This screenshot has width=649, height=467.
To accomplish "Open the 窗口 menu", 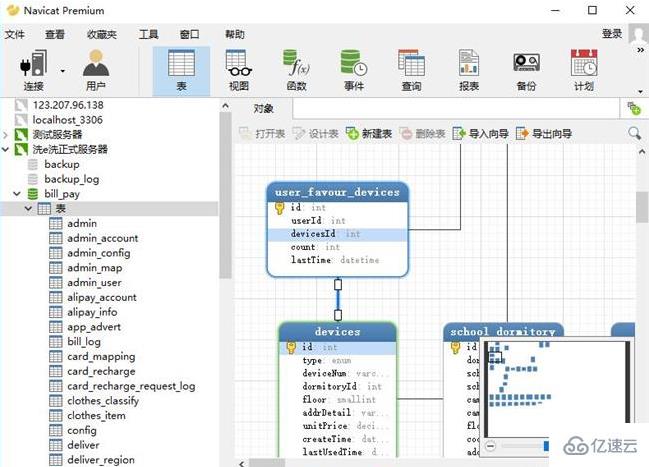I will [x=190, y=34].
